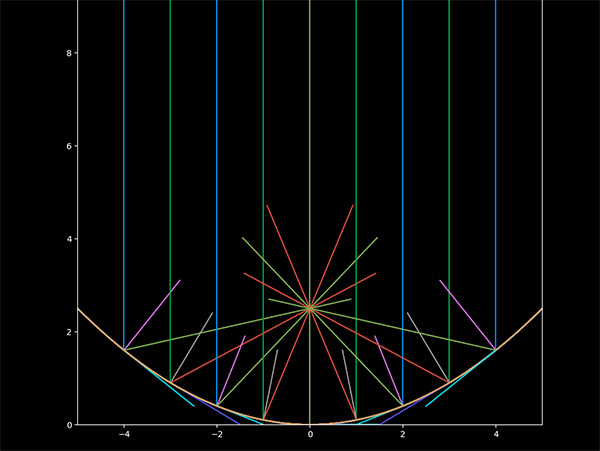
Task: Click the 6 tick label on y-axis
Action: (x=69, y=146)
